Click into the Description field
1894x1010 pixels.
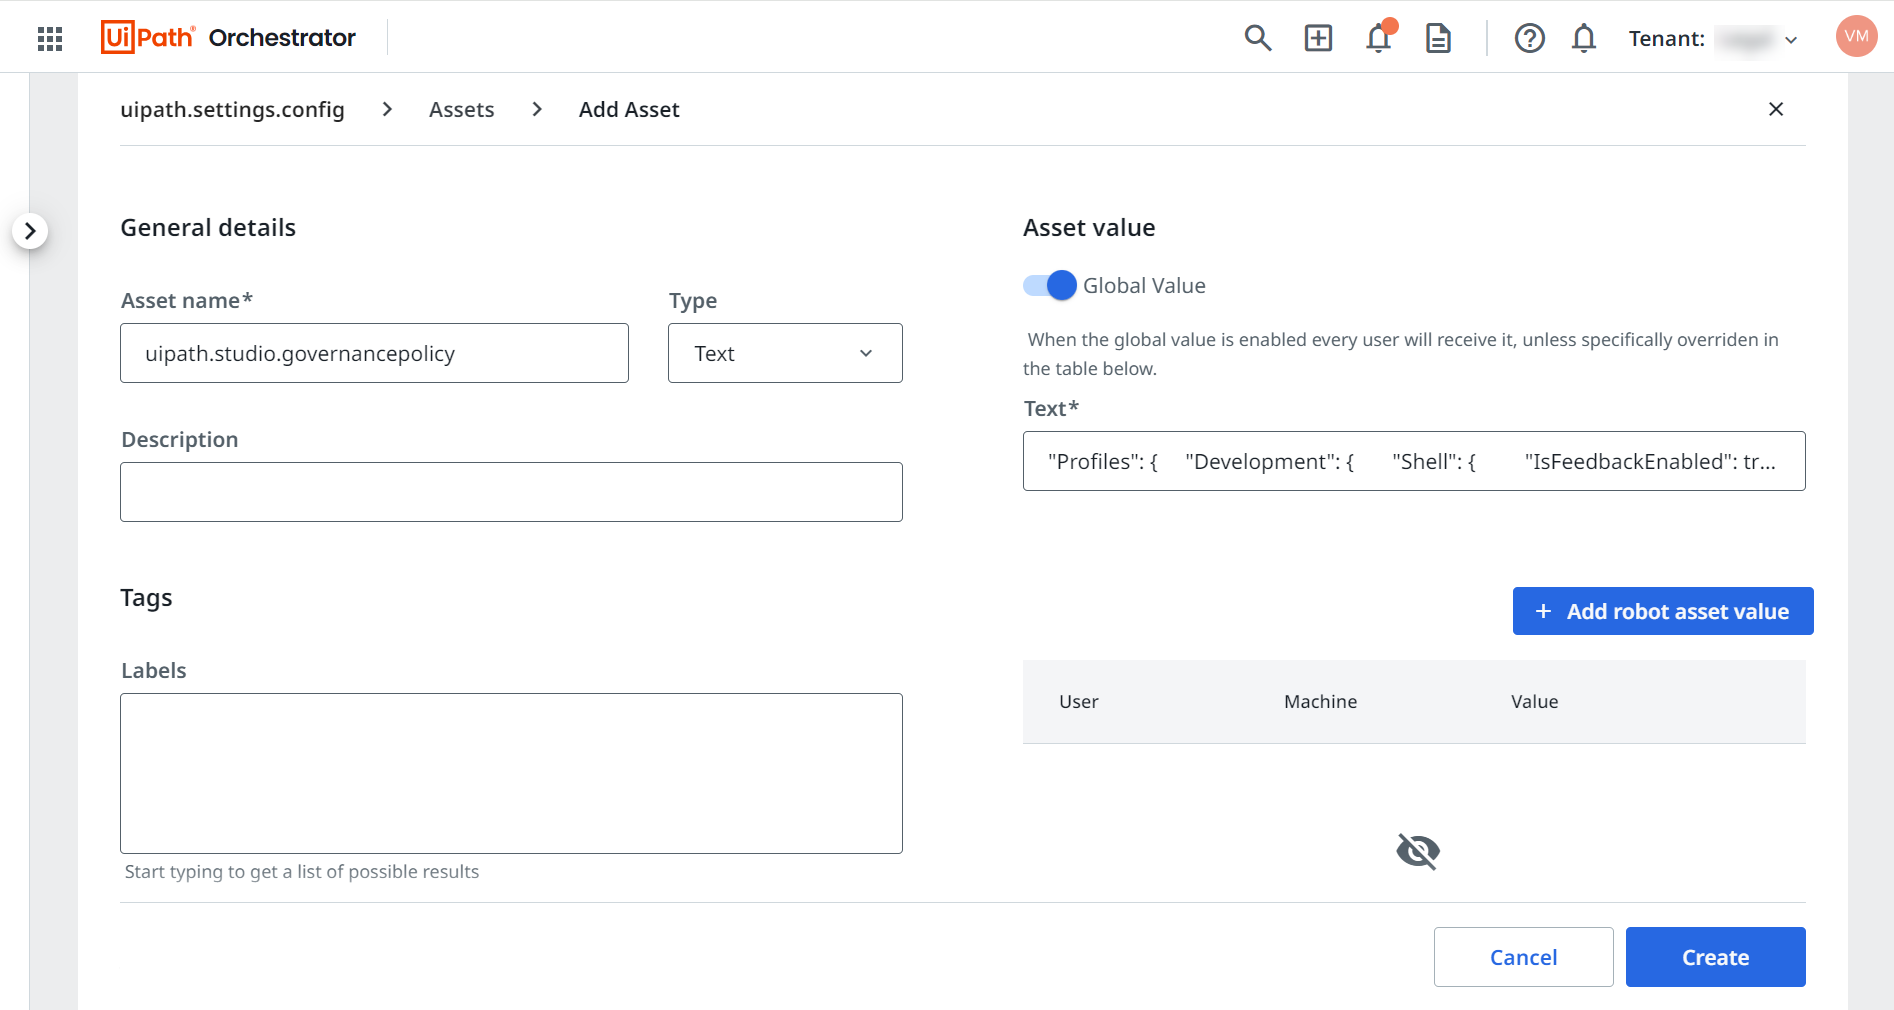click(x=511, y=492)
